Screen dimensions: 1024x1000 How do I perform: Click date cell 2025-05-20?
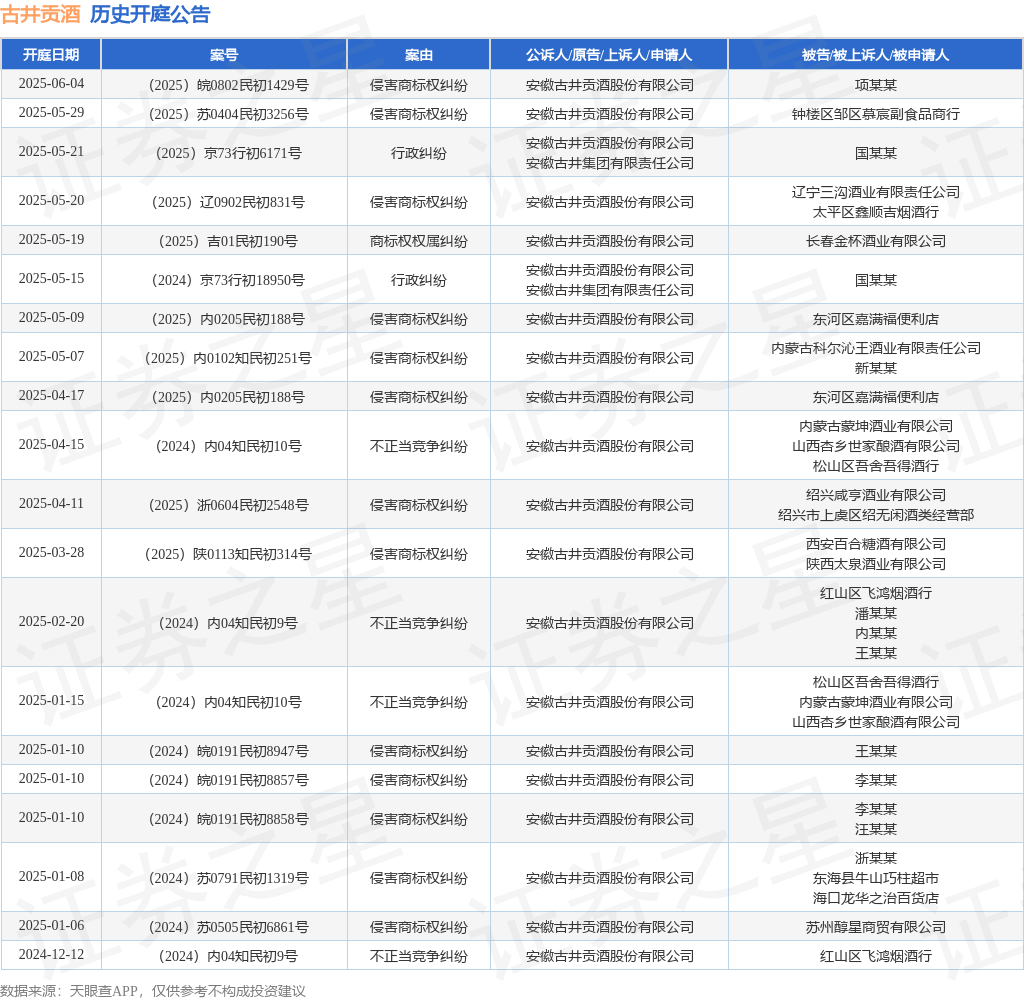pos(51,201)
